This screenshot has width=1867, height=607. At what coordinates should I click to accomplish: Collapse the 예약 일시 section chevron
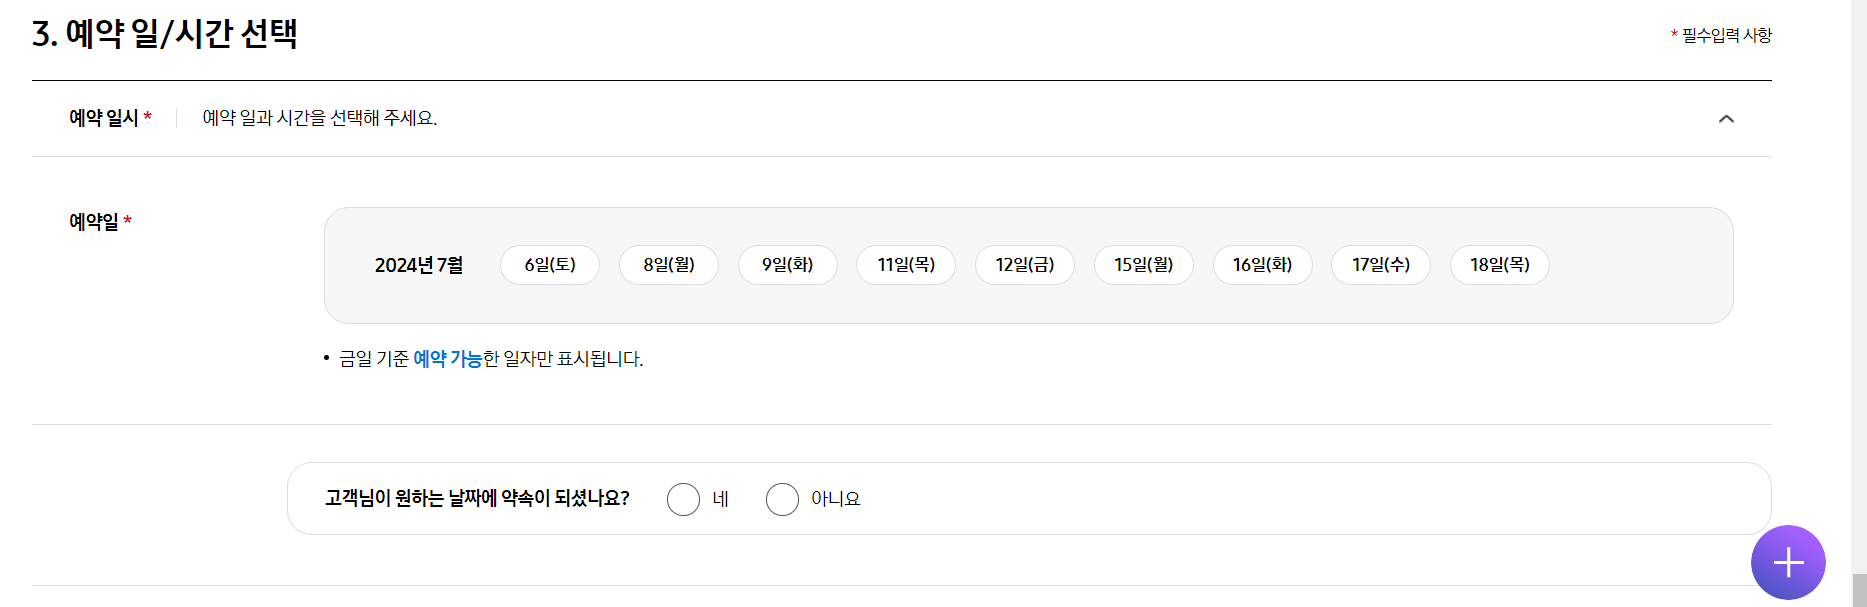click(x=1726, y=119)
